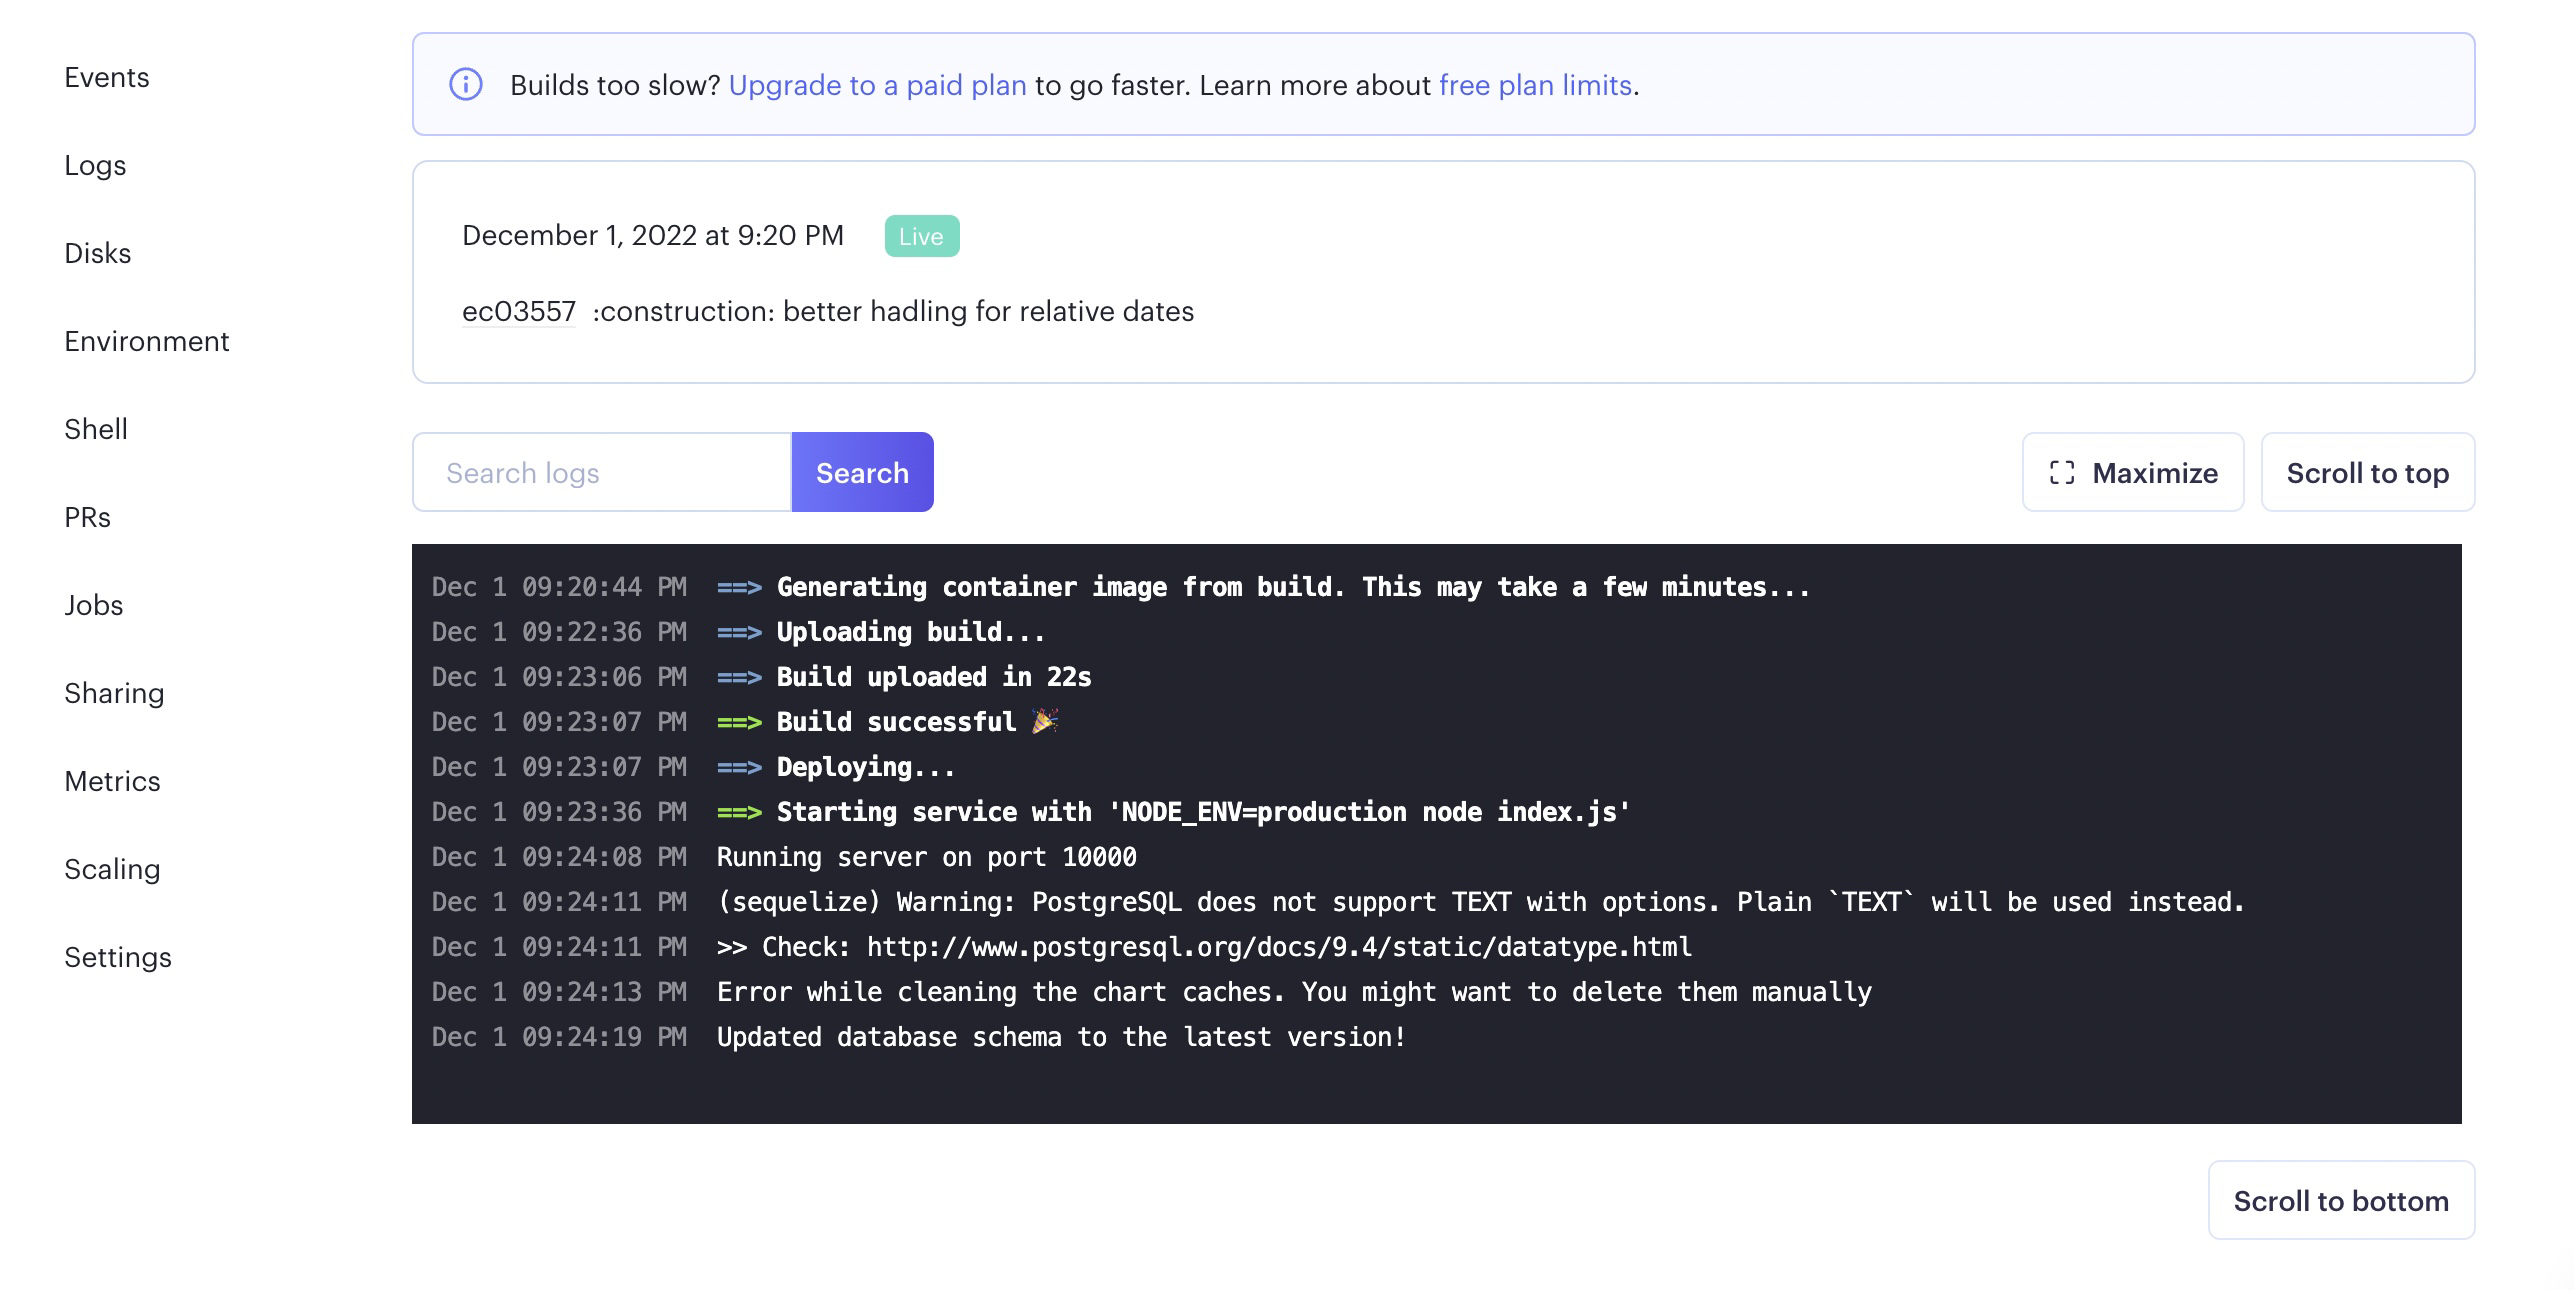Image resolution: width=2574 pixels, height=1290 pixels.
Task: Click the Live status badge
Action: point(921,236)
